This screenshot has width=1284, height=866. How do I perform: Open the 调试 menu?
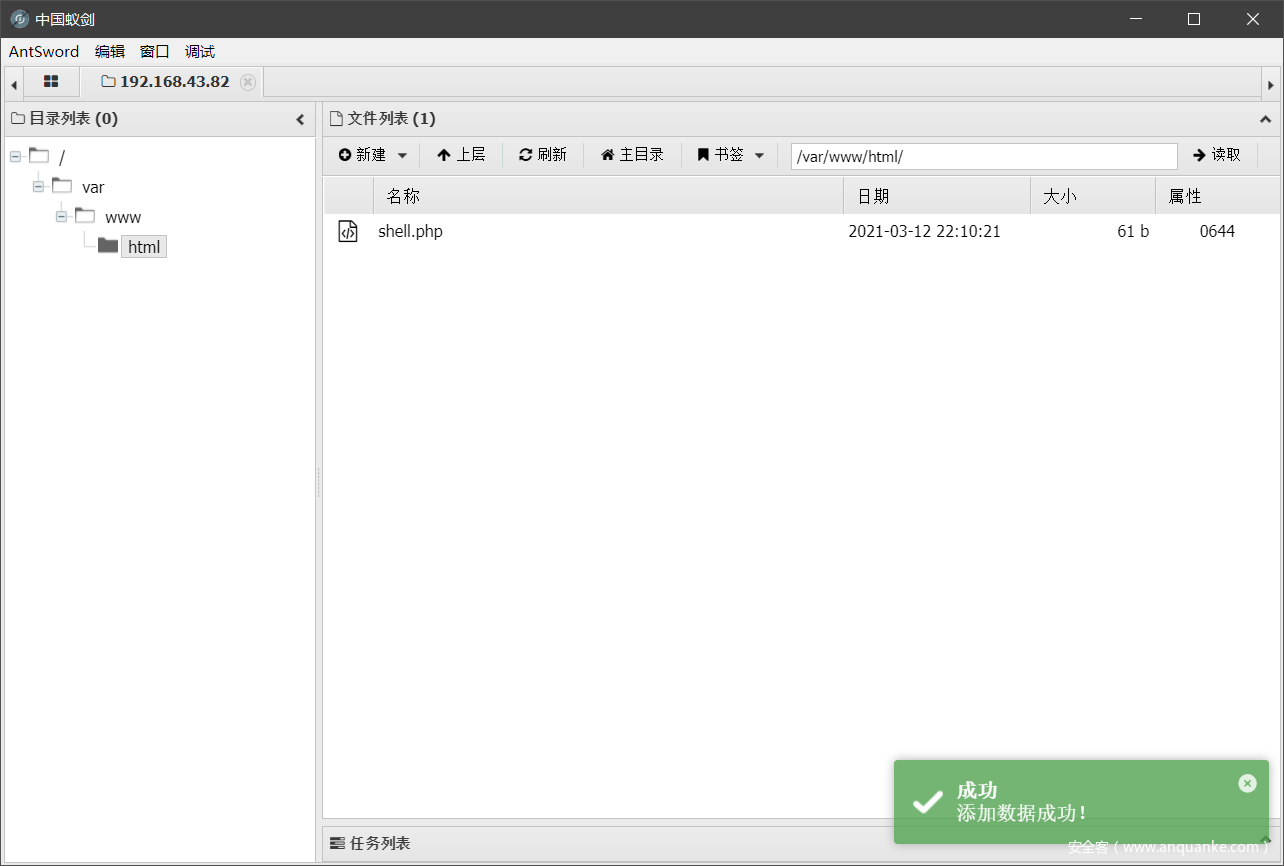pos(200,52)
